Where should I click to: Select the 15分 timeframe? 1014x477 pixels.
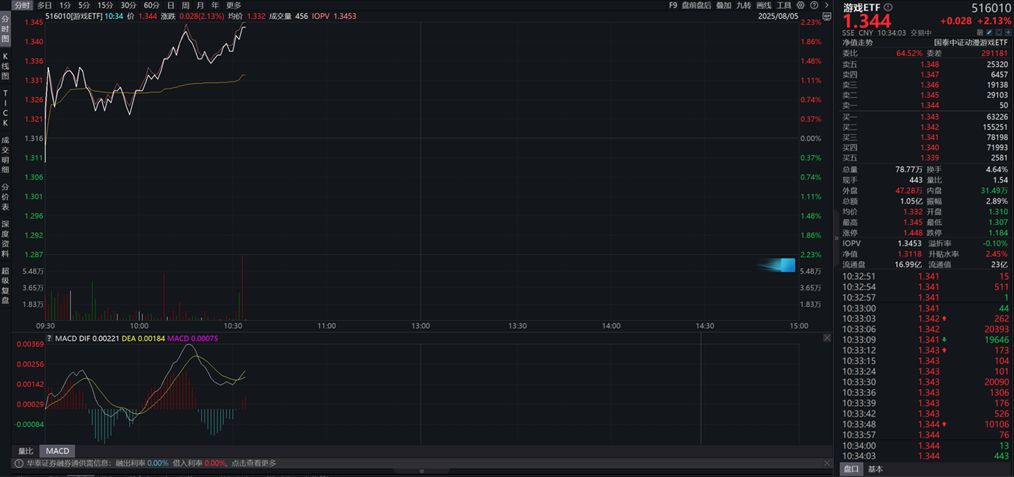(x=105, y=5)
